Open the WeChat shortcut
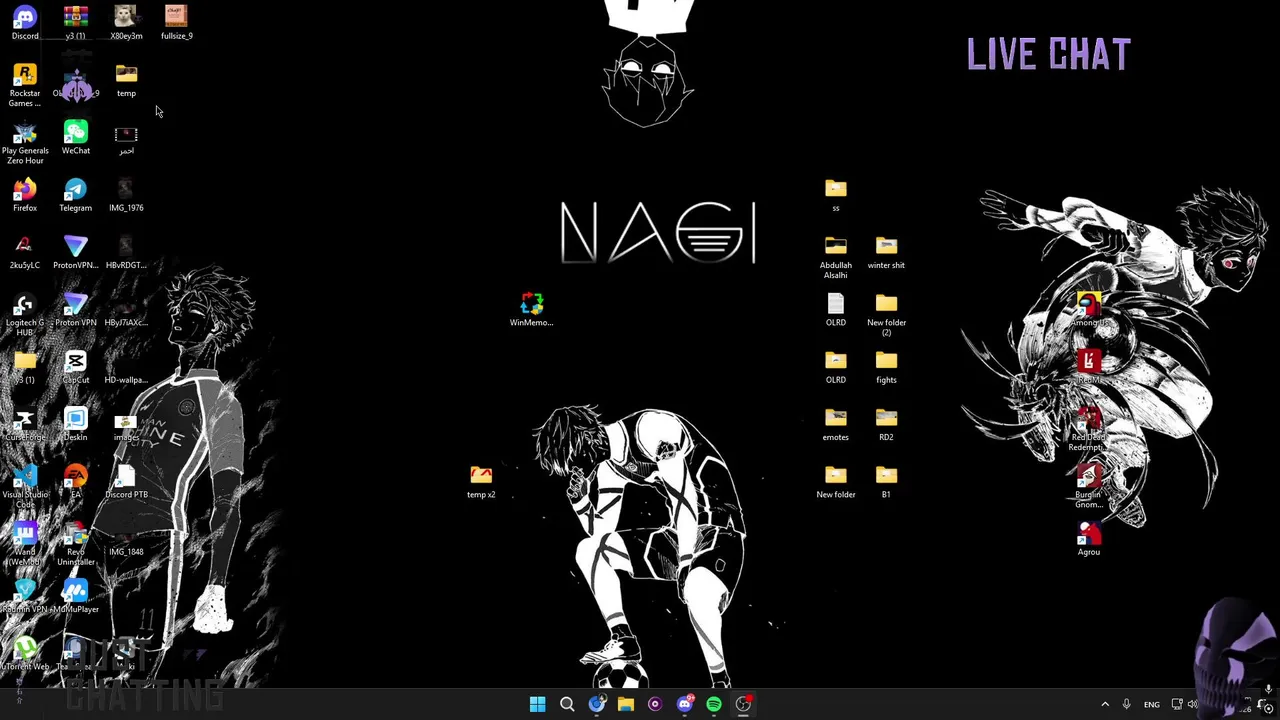Viewport: 1280px width, 720px height. tap(75, 137)
